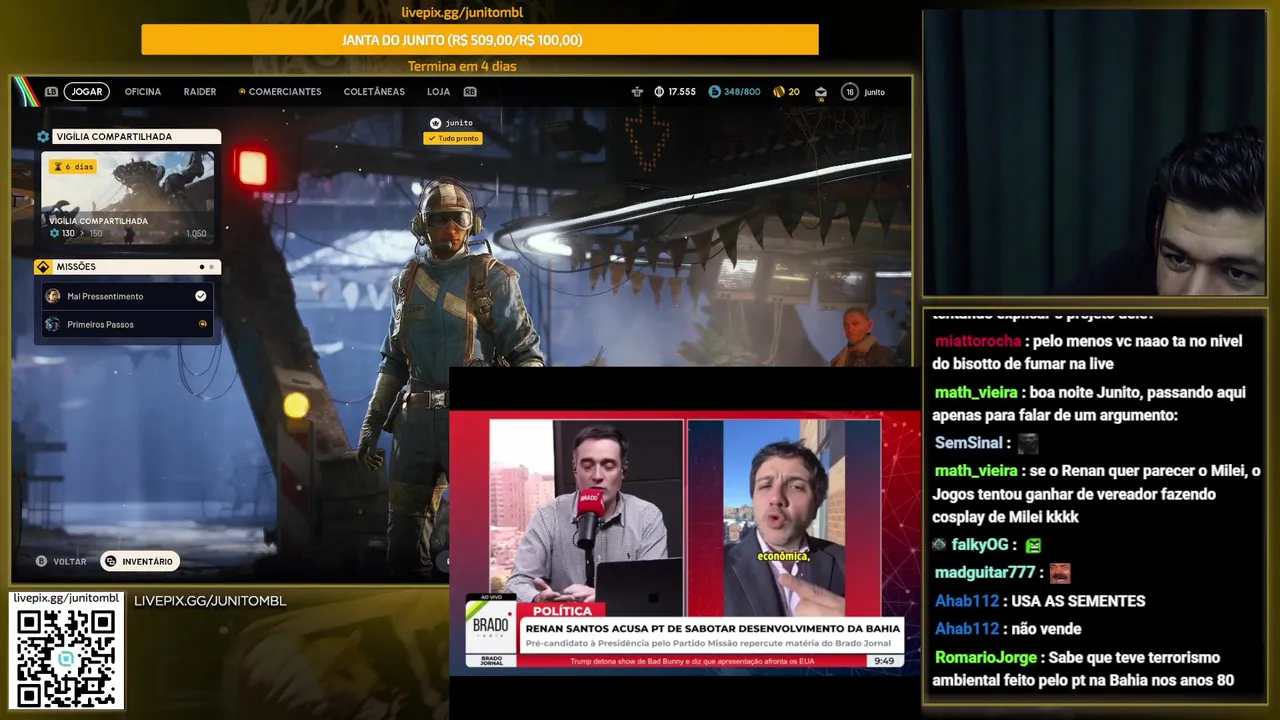Click the Primeiros Passos character portrait
The width and height of the screenshot is (1280, 720).
click(x=53, y=324)
